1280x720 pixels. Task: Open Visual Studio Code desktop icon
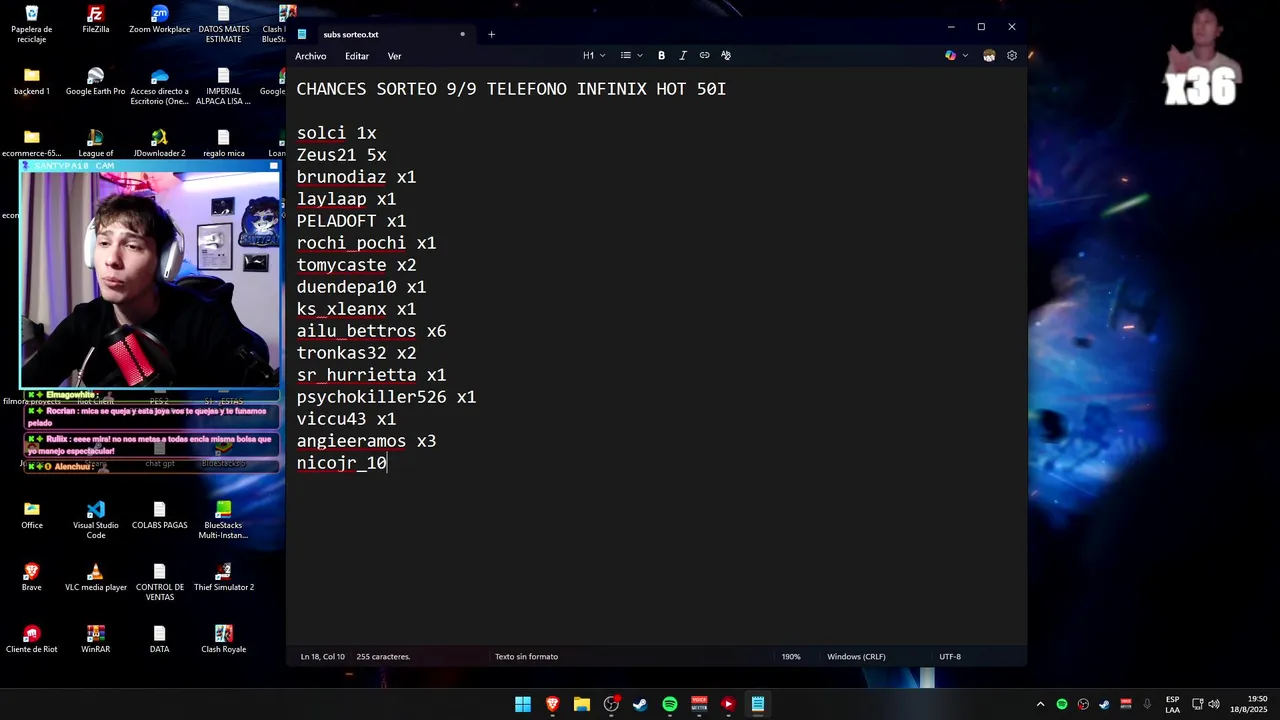pos(96,520)
